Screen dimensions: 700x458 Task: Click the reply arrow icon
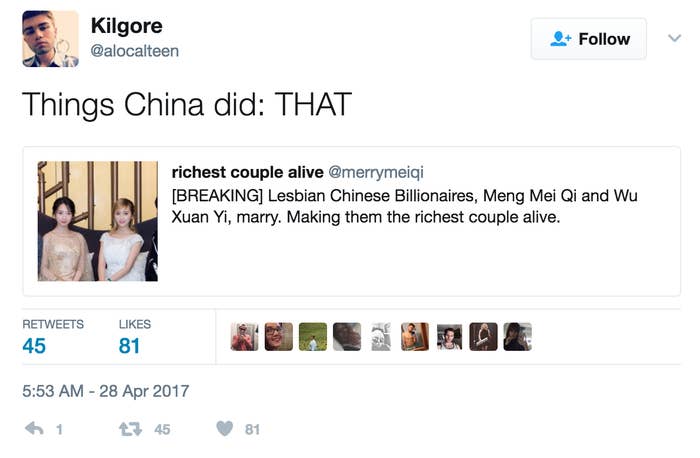coord(34,429)
